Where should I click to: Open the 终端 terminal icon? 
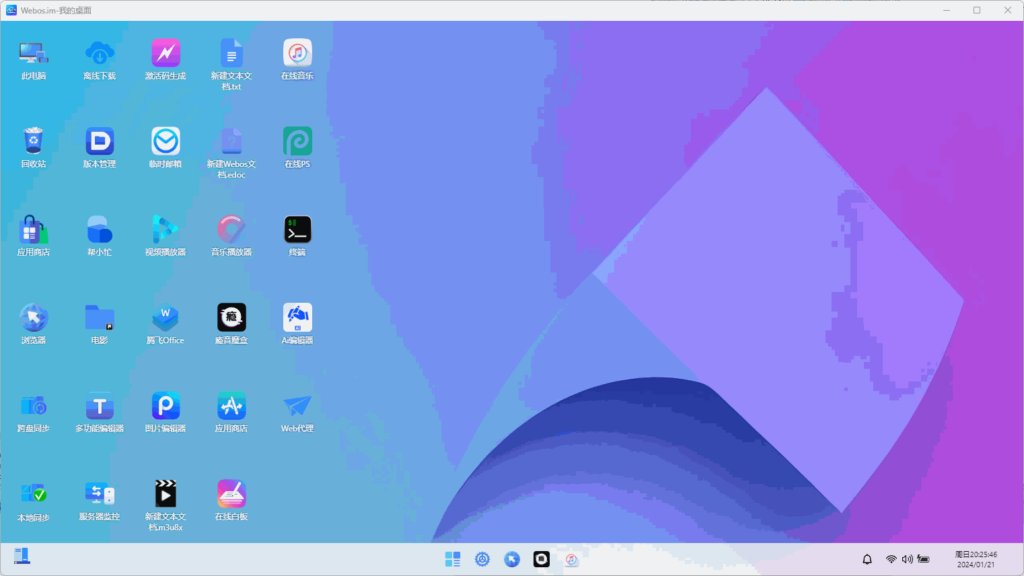(297, 230)
